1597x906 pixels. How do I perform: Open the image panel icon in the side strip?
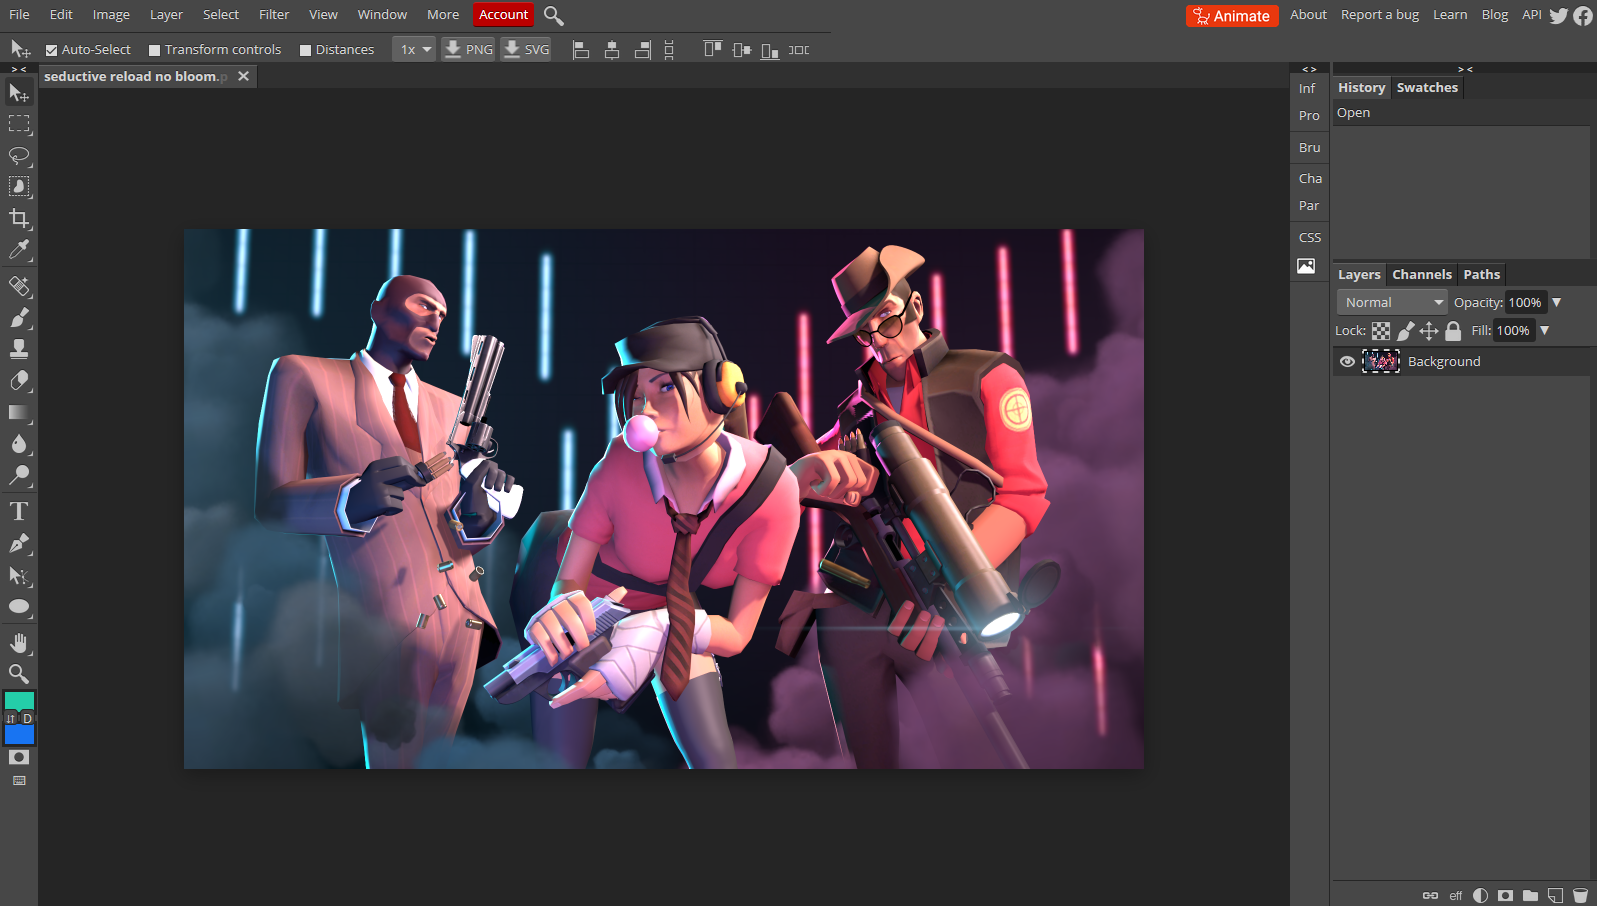point(1306,266)
